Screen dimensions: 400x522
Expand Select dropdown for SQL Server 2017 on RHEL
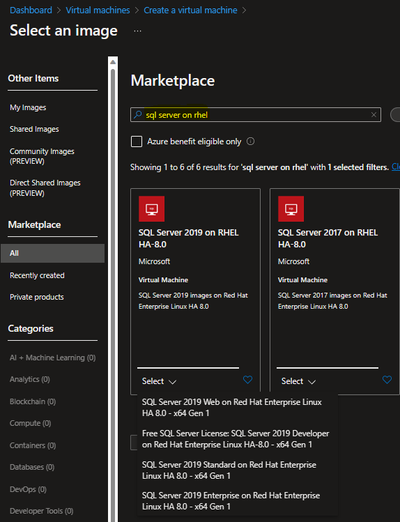(298, 381)
